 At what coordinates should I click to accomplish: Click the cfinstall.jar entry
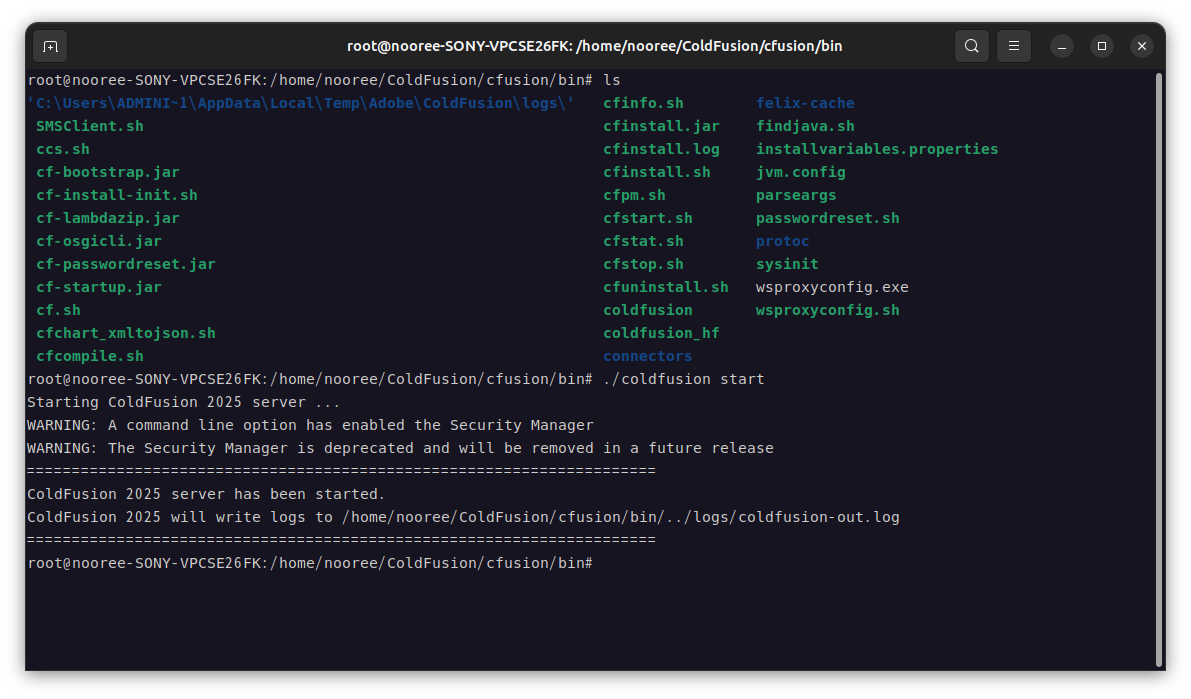662,126
